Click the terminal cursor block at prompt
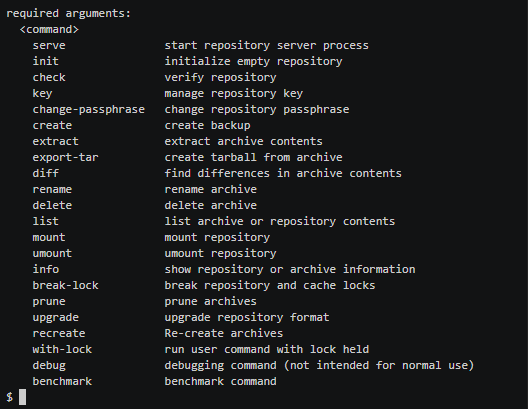 (23, 397)
